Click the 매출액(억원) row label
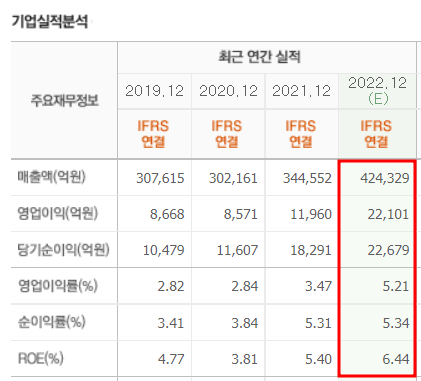The image size is (421, 381). (x=52, y=177)
